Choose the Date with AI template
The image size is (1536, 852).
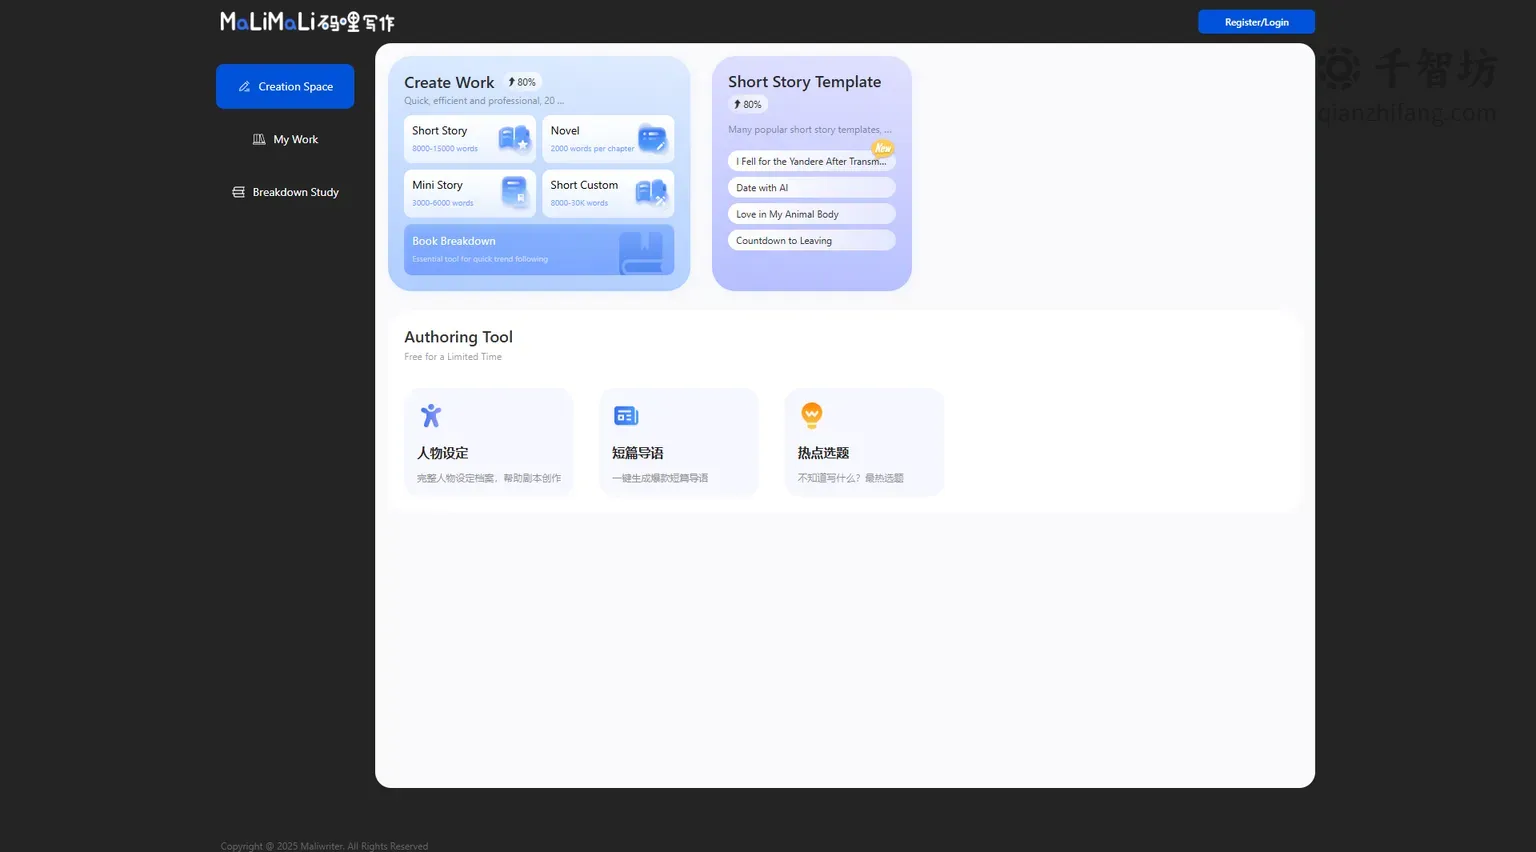[812, 188]
